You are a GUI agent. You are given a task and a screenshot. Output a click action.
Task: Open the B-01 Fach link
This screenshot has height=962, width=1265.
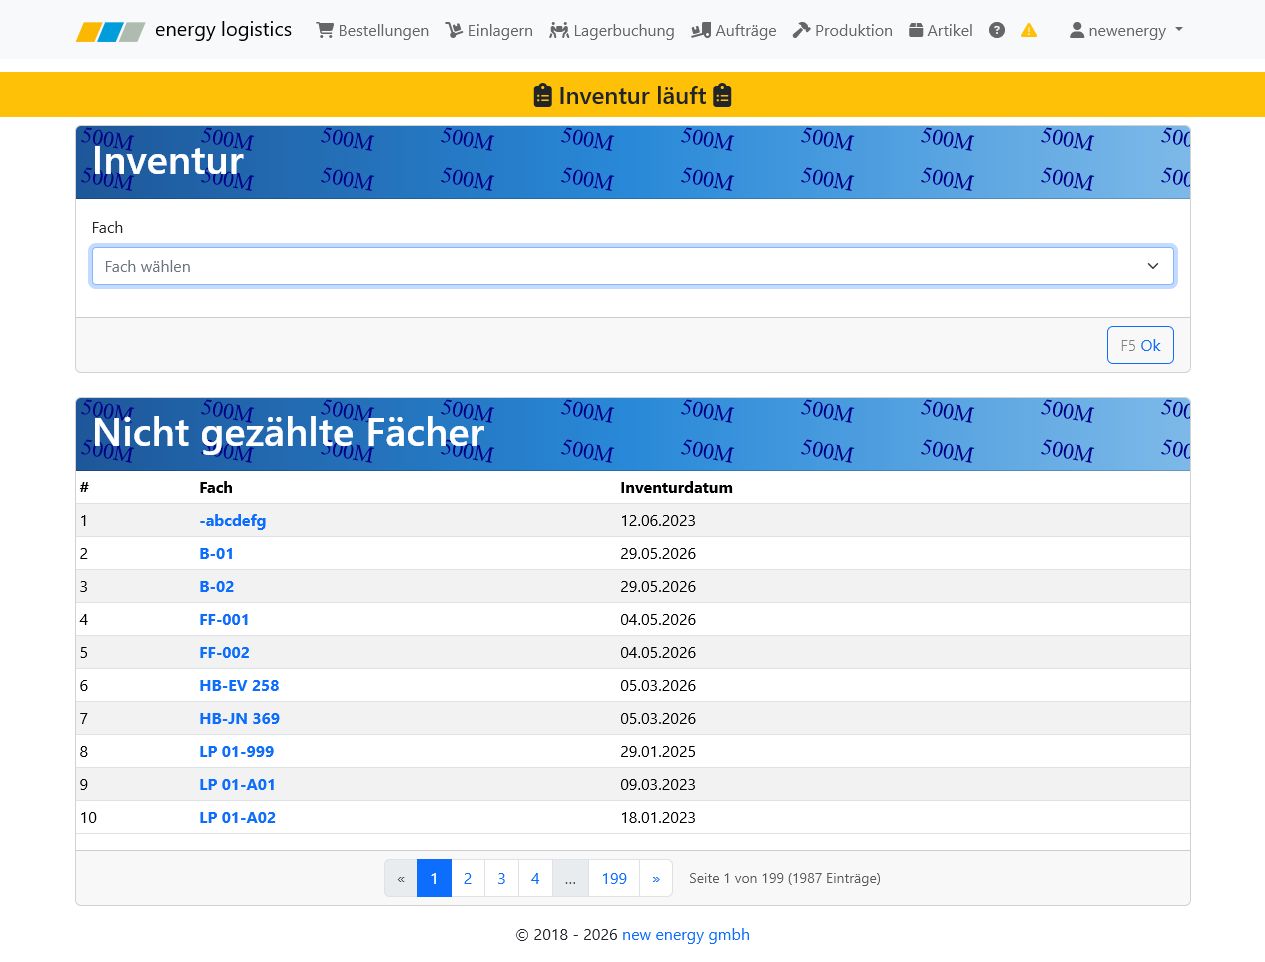(x=216, y=553)
